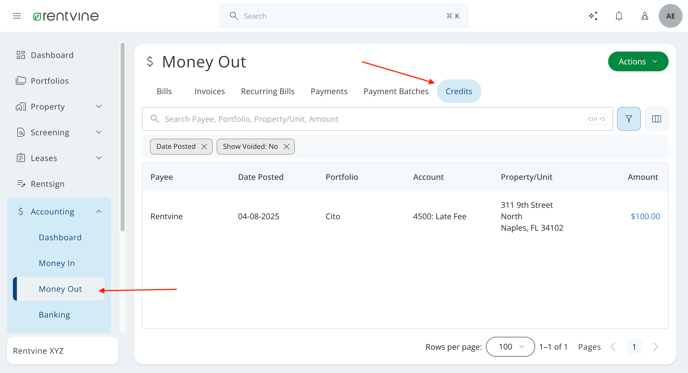Viewport: 688px width, 373px height.
Task: Switch to the Payment Batches tab
Action: 396,91
